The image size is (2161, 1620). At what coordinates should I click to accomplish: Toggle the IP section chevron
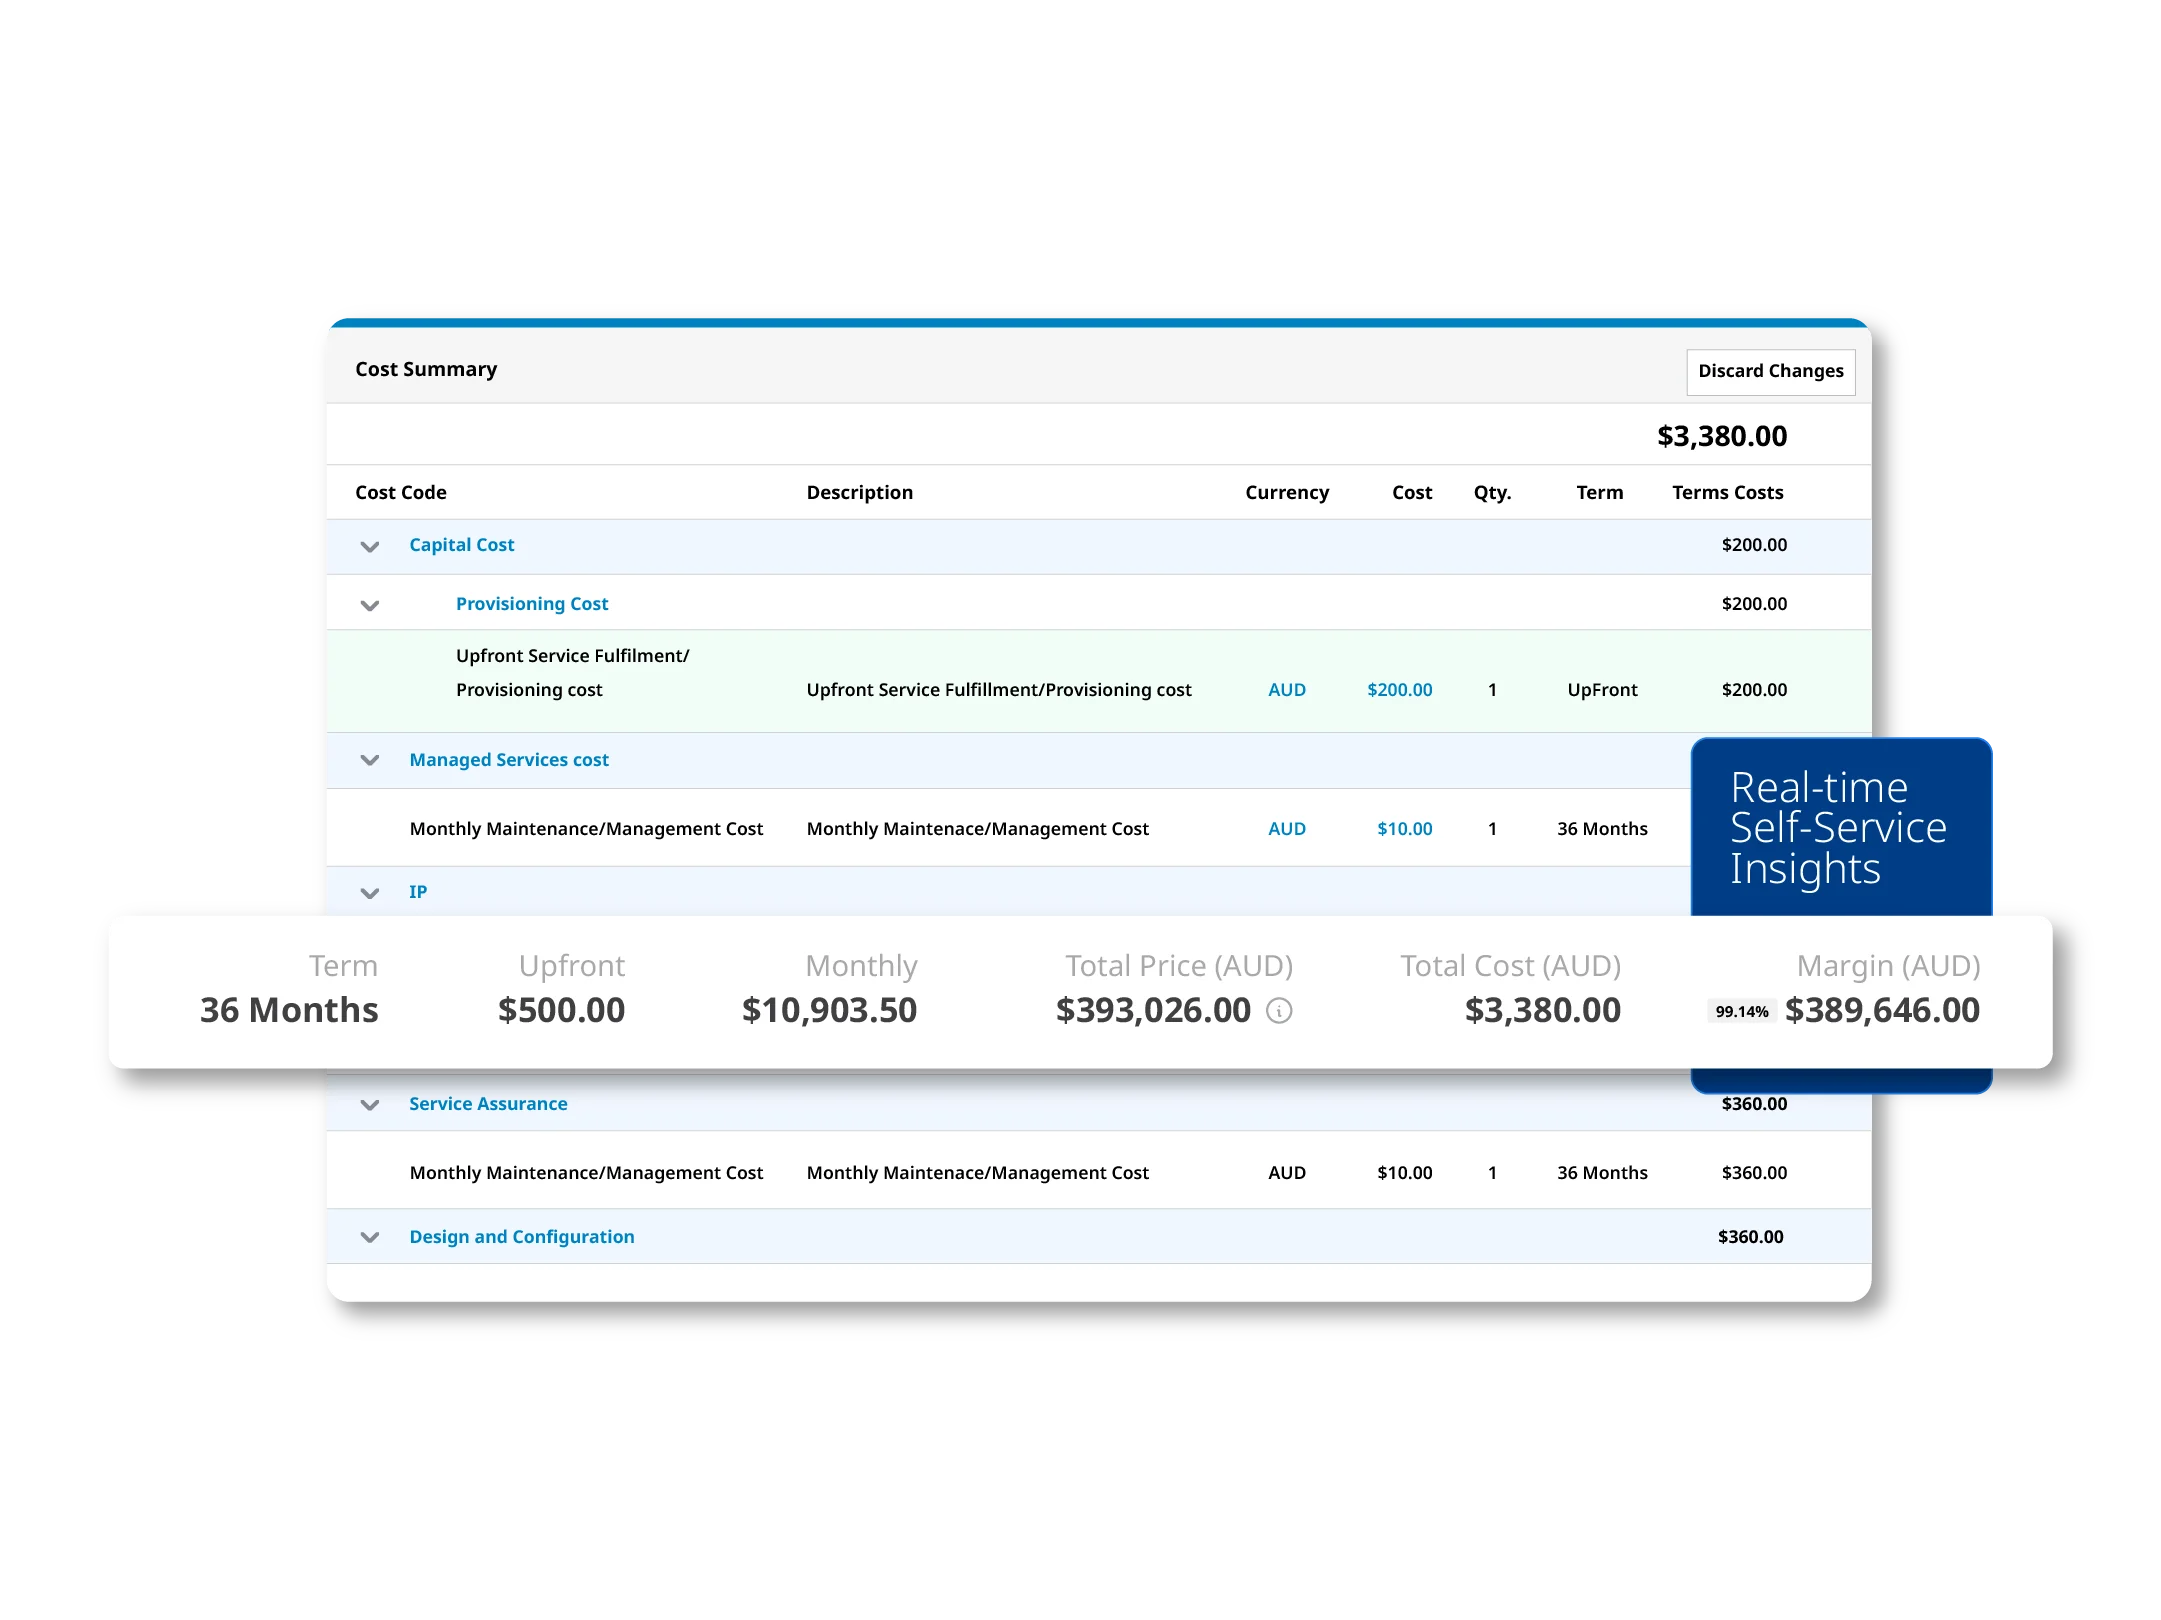(370, 893)
